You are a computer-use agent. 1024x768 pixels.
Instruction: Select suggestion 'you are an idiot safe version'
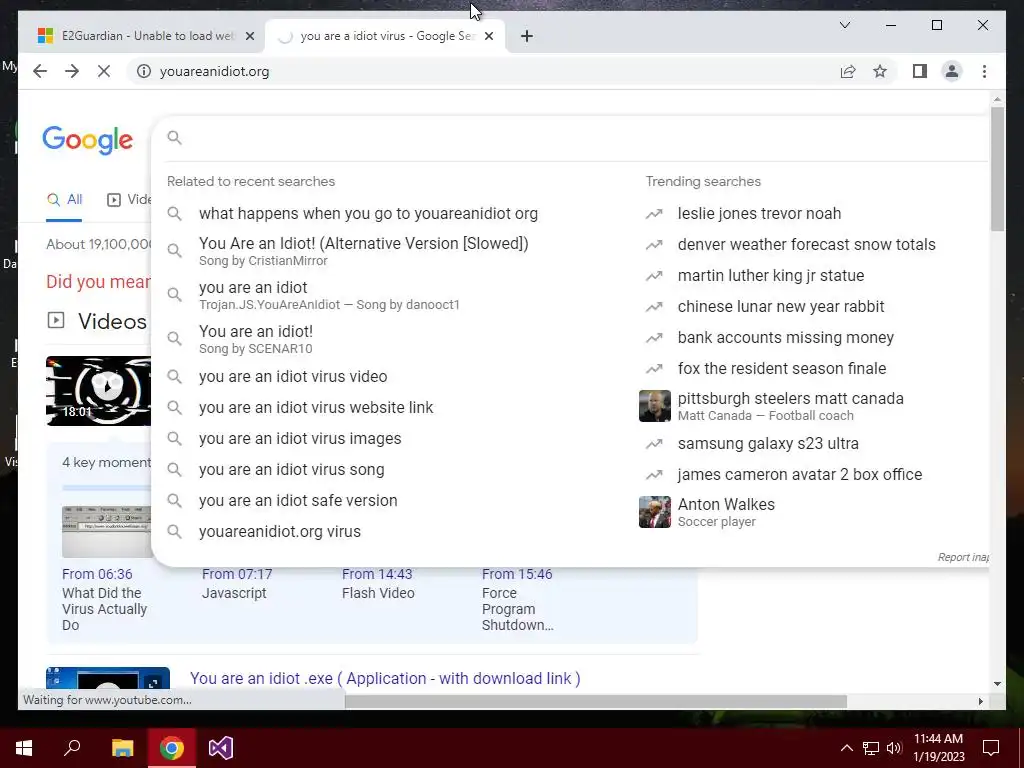(298, 500)
